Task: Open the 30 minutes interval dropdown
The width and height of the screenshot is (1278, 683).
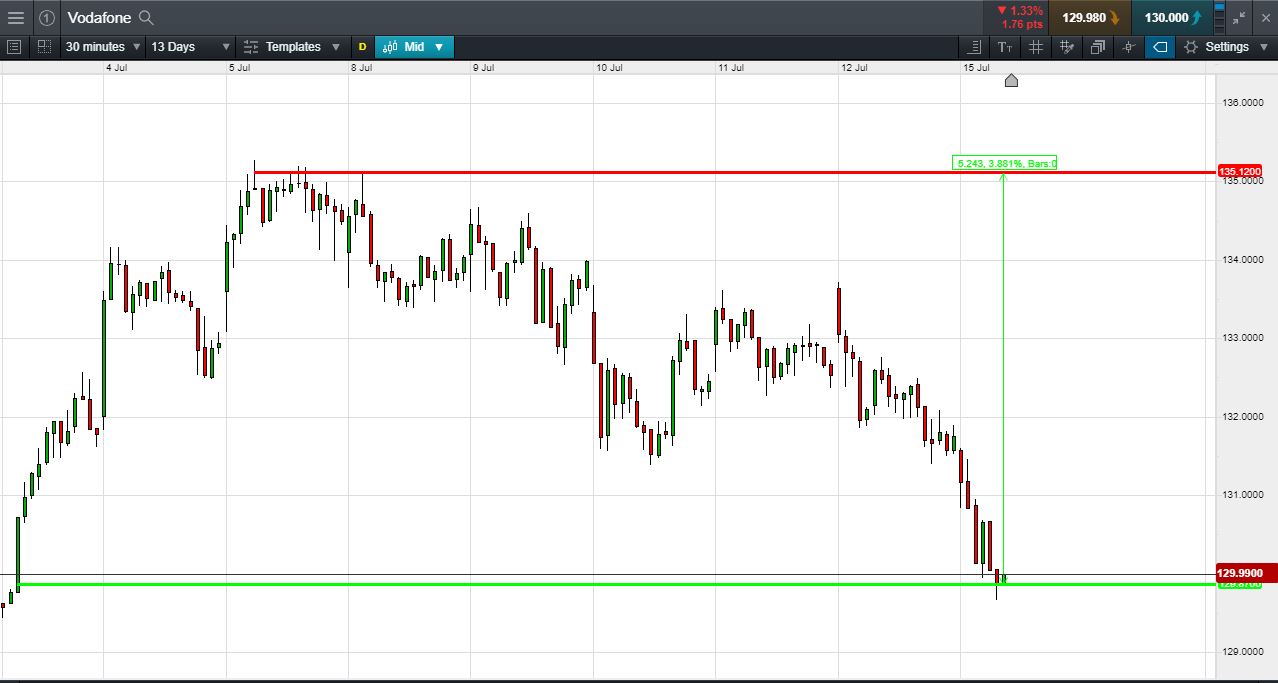Action: pos(103,47)
